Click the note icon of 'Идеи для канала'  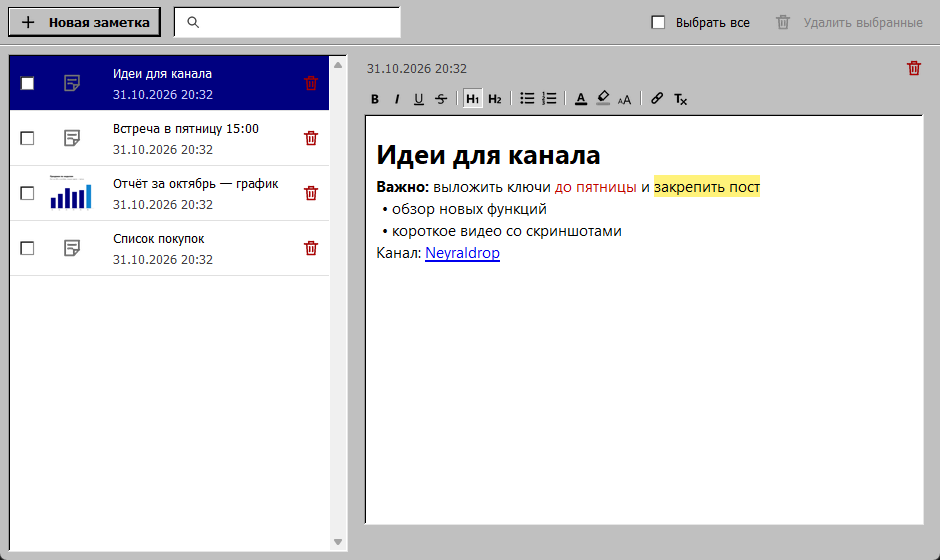click(x=72, y=83)
